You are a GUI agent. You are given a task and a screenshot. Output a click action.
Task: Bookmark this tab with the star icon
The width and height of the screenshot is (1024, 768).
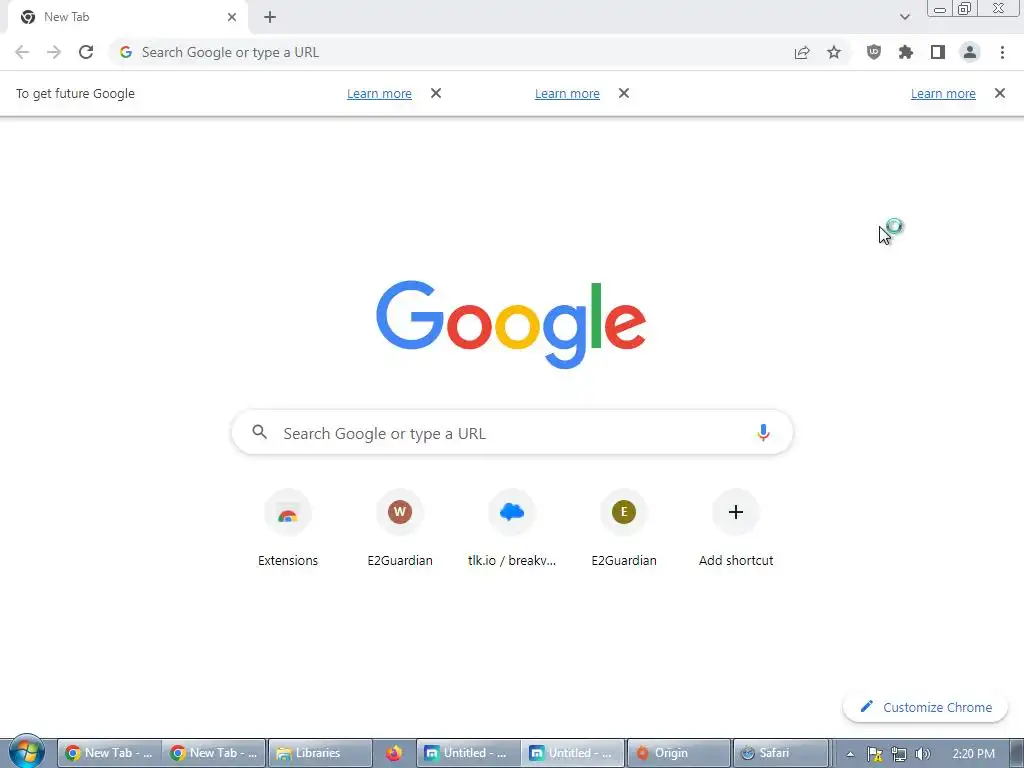pos(834,52)
